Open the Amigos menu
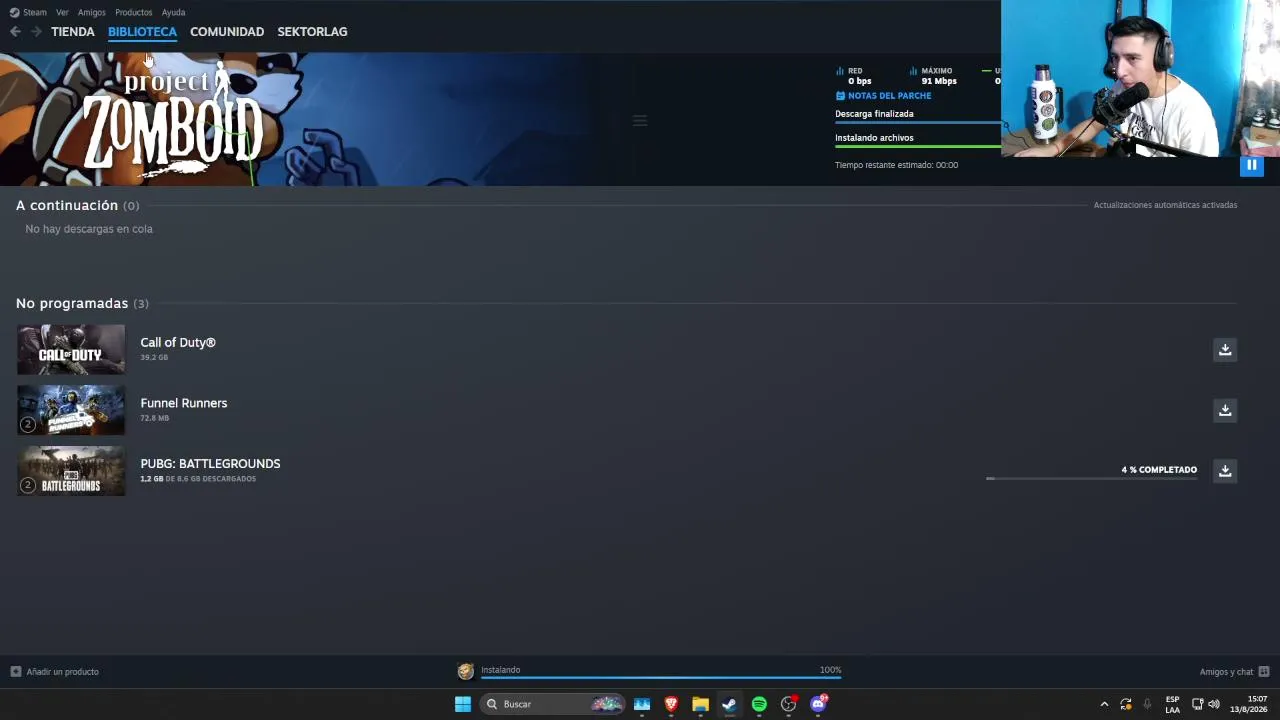1280x720 pixels. click(x=92, y=12)
